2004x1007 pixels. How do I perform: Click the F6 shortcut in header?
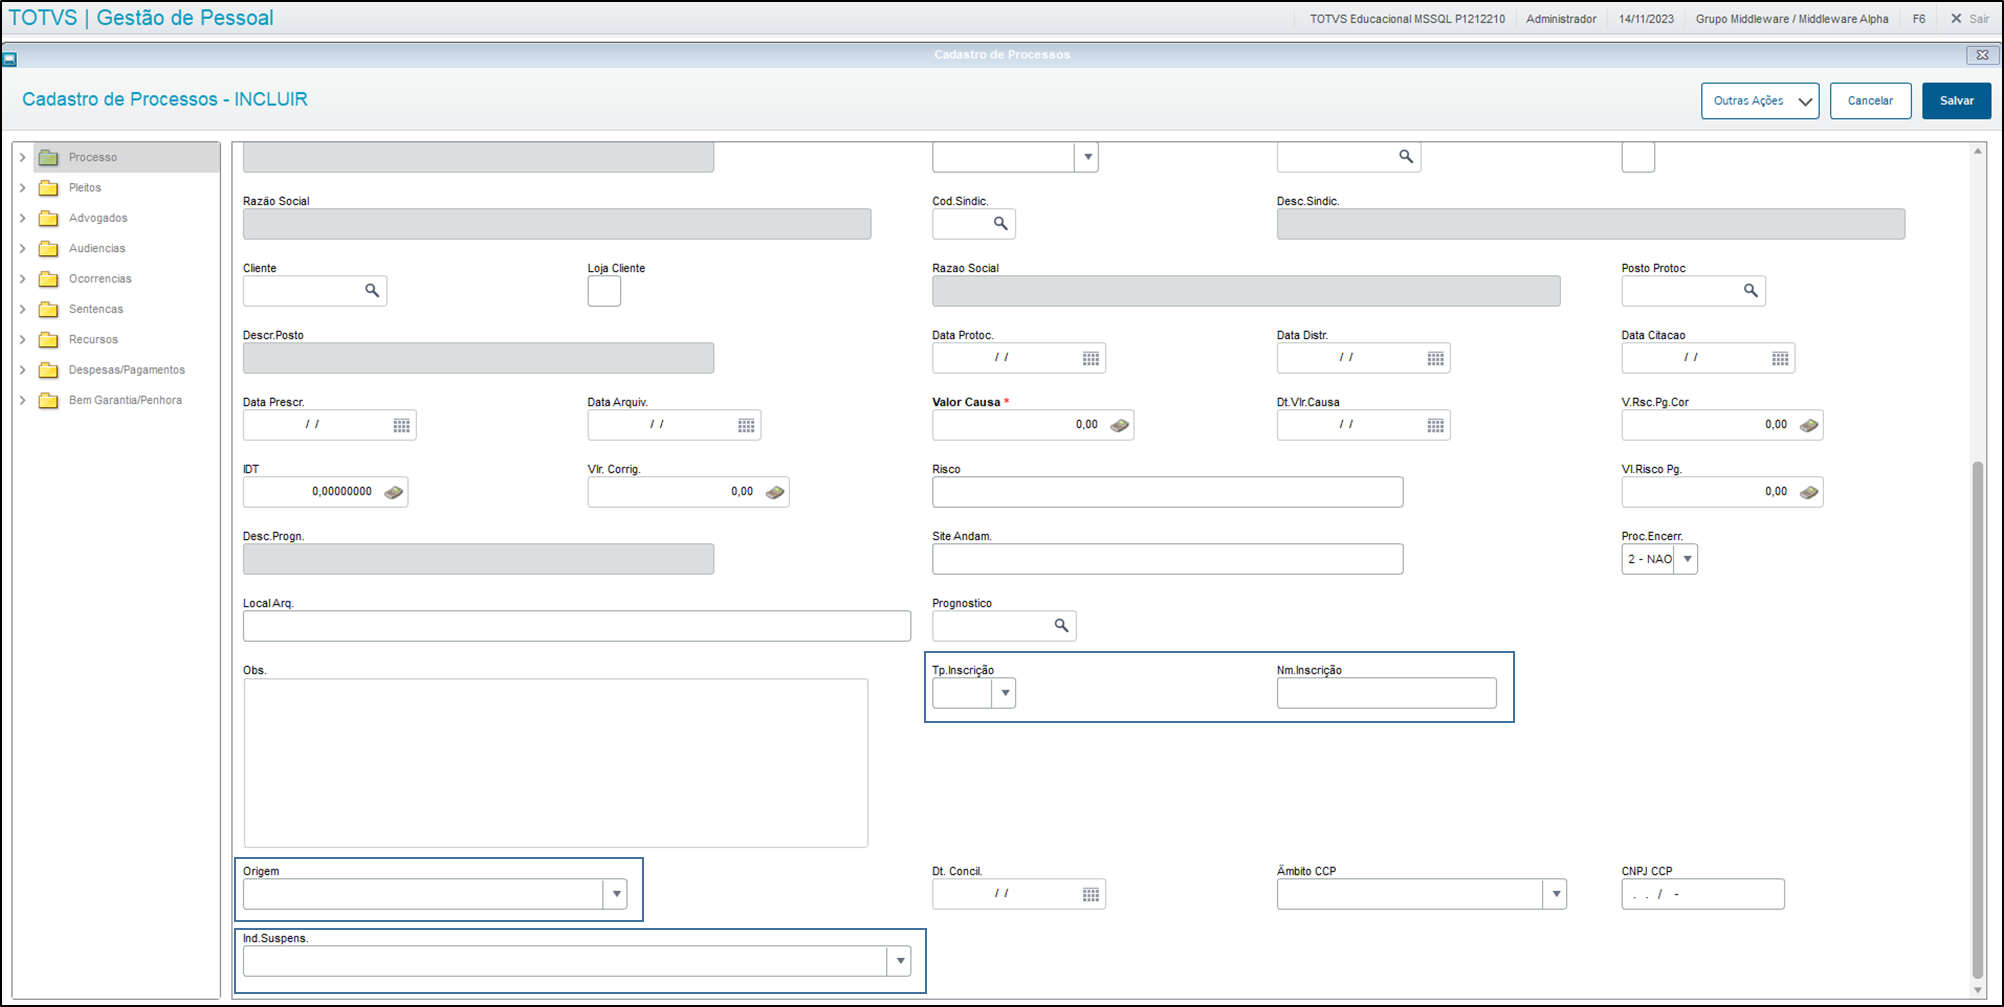point(1919,19)
